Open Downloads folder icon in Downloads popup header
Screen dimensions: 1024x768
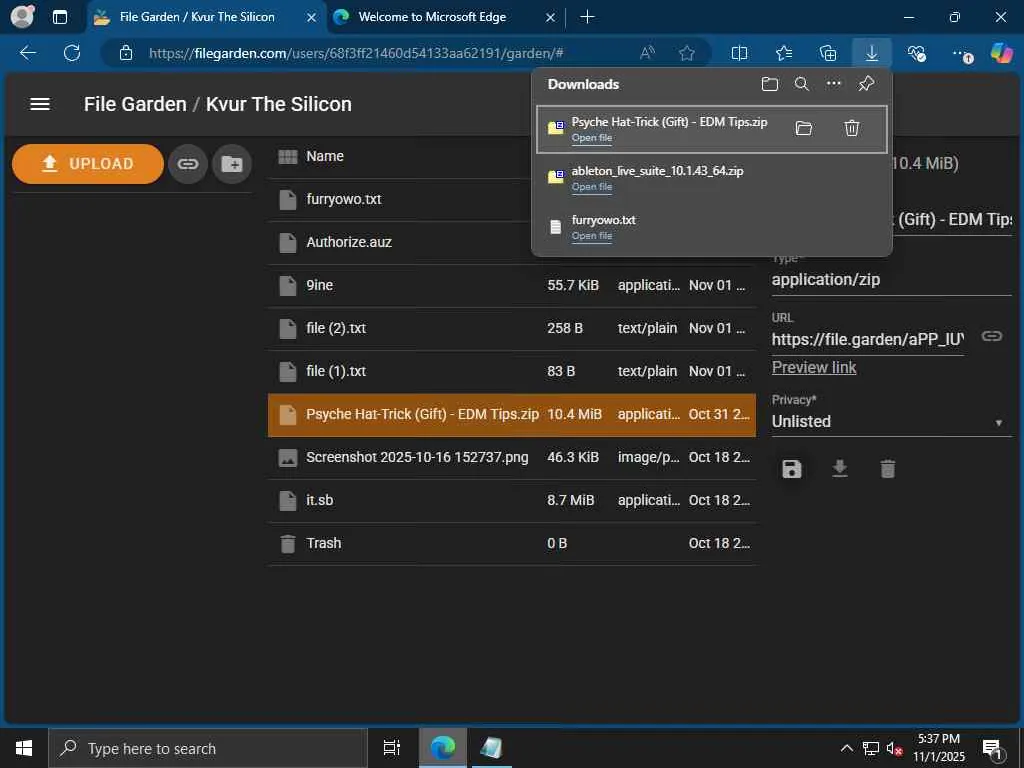(770, 84)
